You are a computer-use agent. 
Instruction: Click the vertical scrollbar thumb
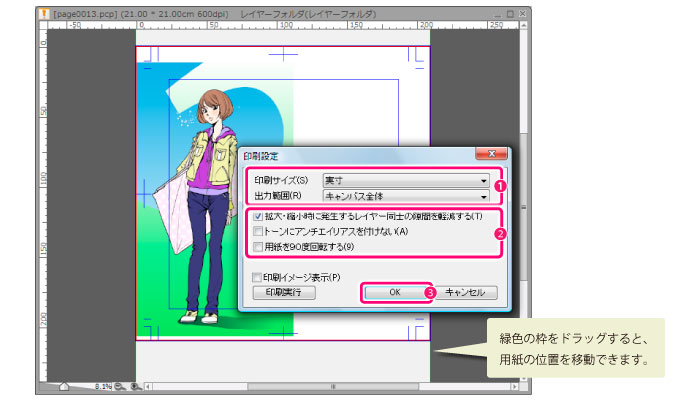(x=523, y=207)
